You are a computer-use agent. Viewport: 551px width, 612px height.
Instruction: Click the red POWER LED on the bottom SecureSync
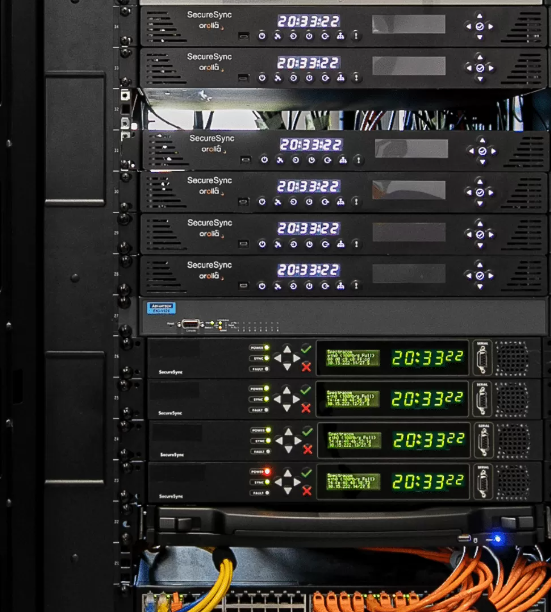267,471
